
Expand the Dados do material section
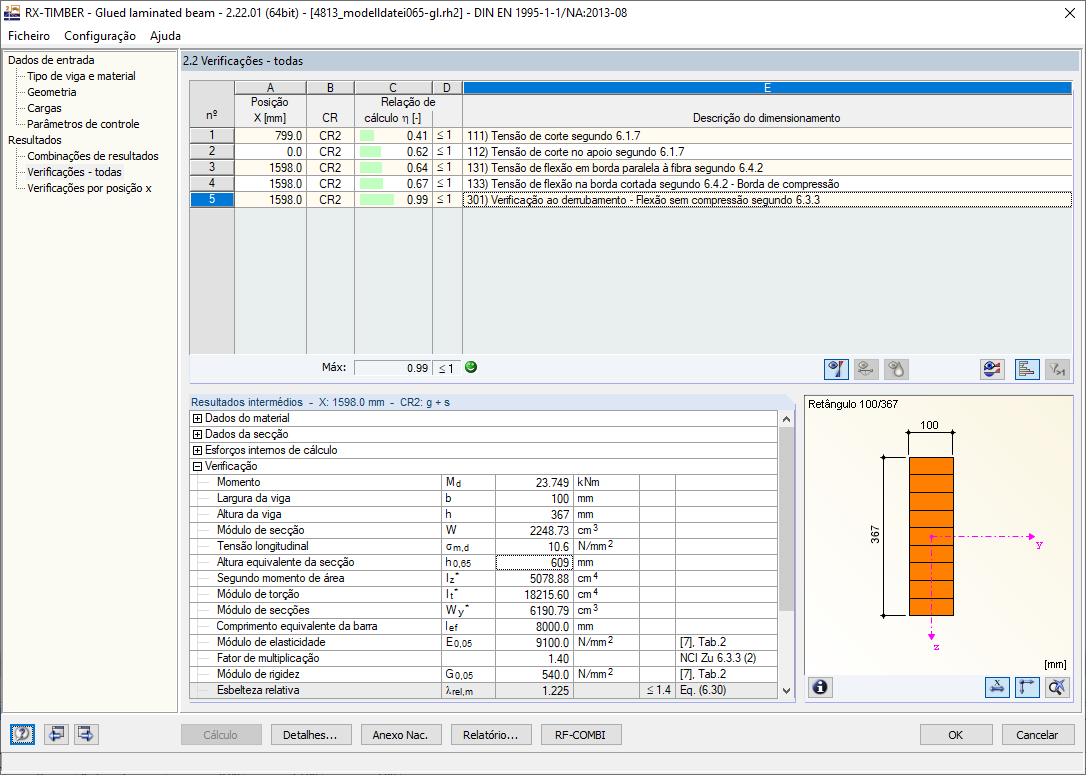(x=197, y=418)
